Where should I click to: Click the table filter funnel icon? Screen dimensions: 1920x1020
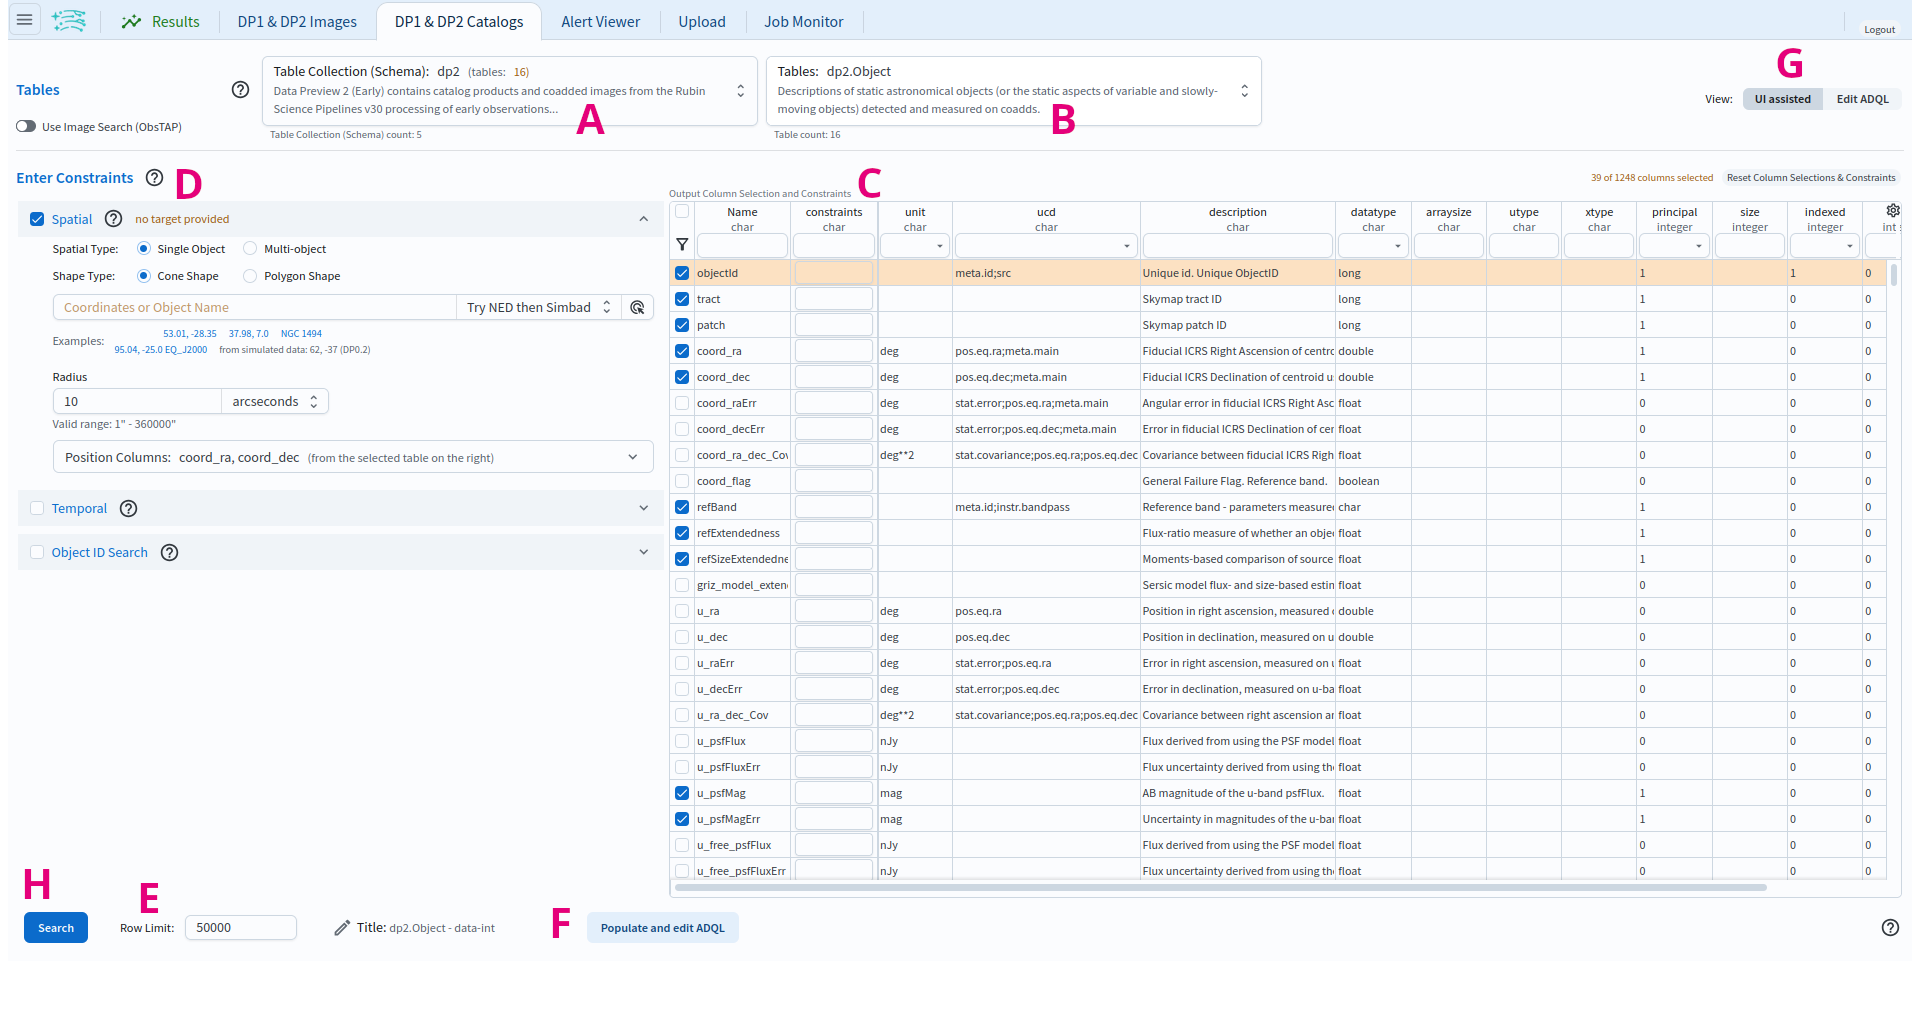(x=682, y=244)
